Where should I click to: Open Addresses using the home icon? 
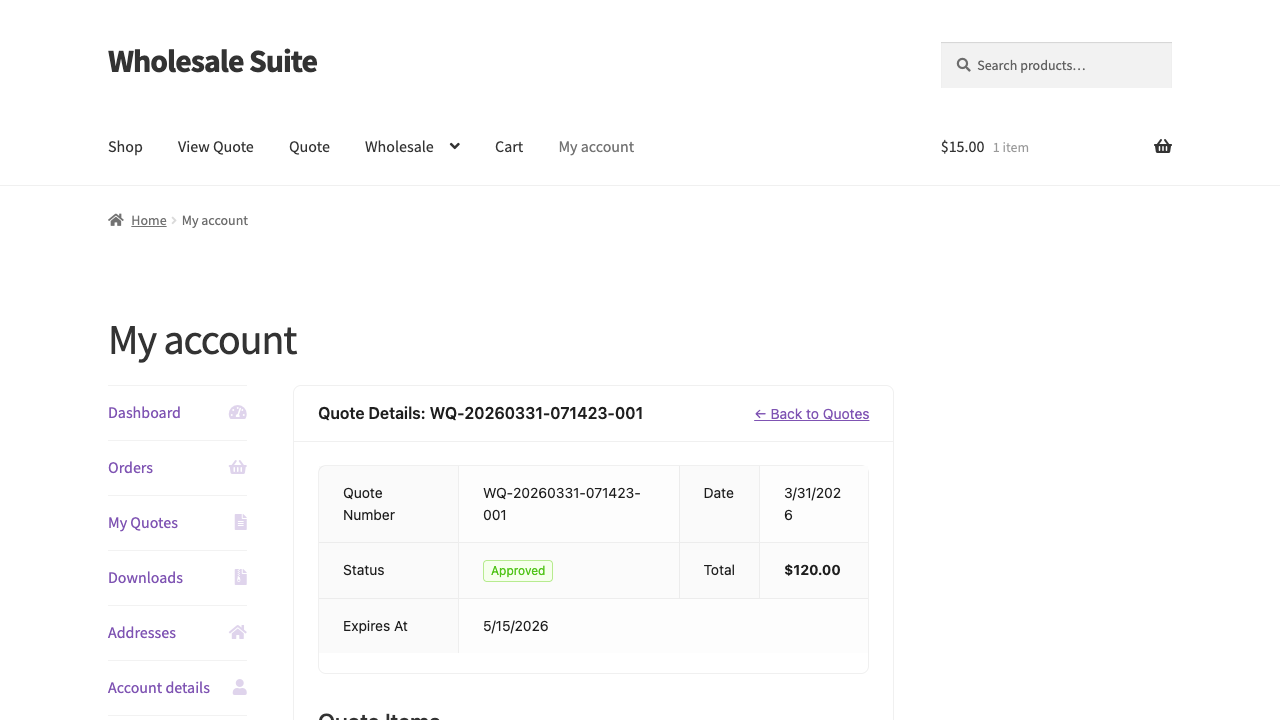coord(238,632)
